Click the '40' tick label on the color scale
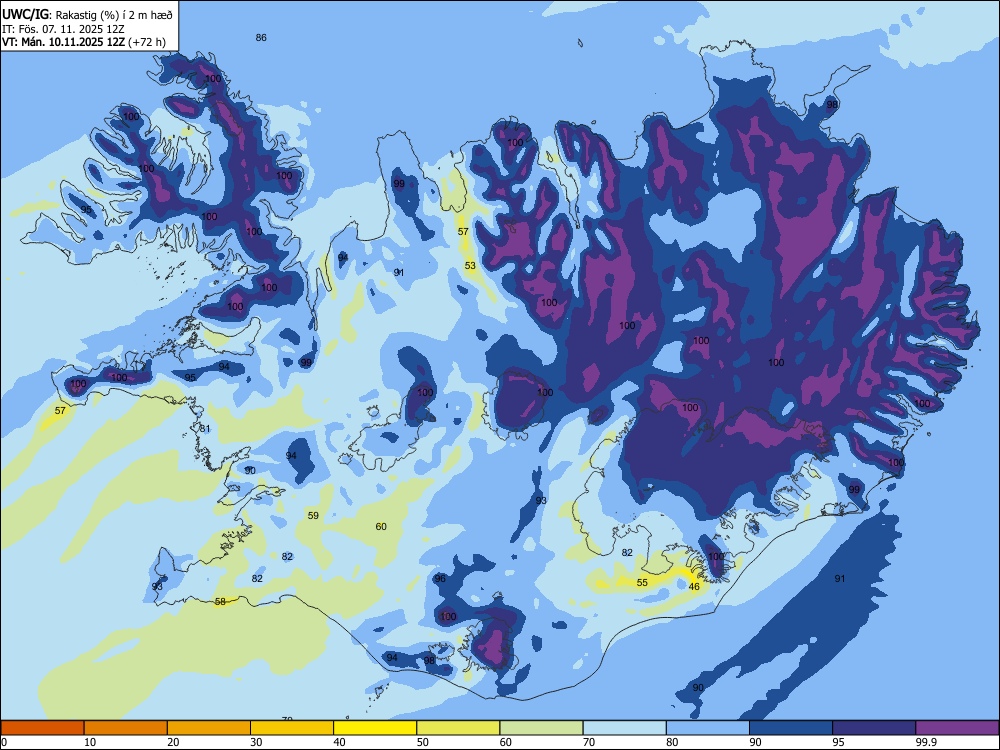Viewport: 1000px width, 750px height. pos(340,742)
